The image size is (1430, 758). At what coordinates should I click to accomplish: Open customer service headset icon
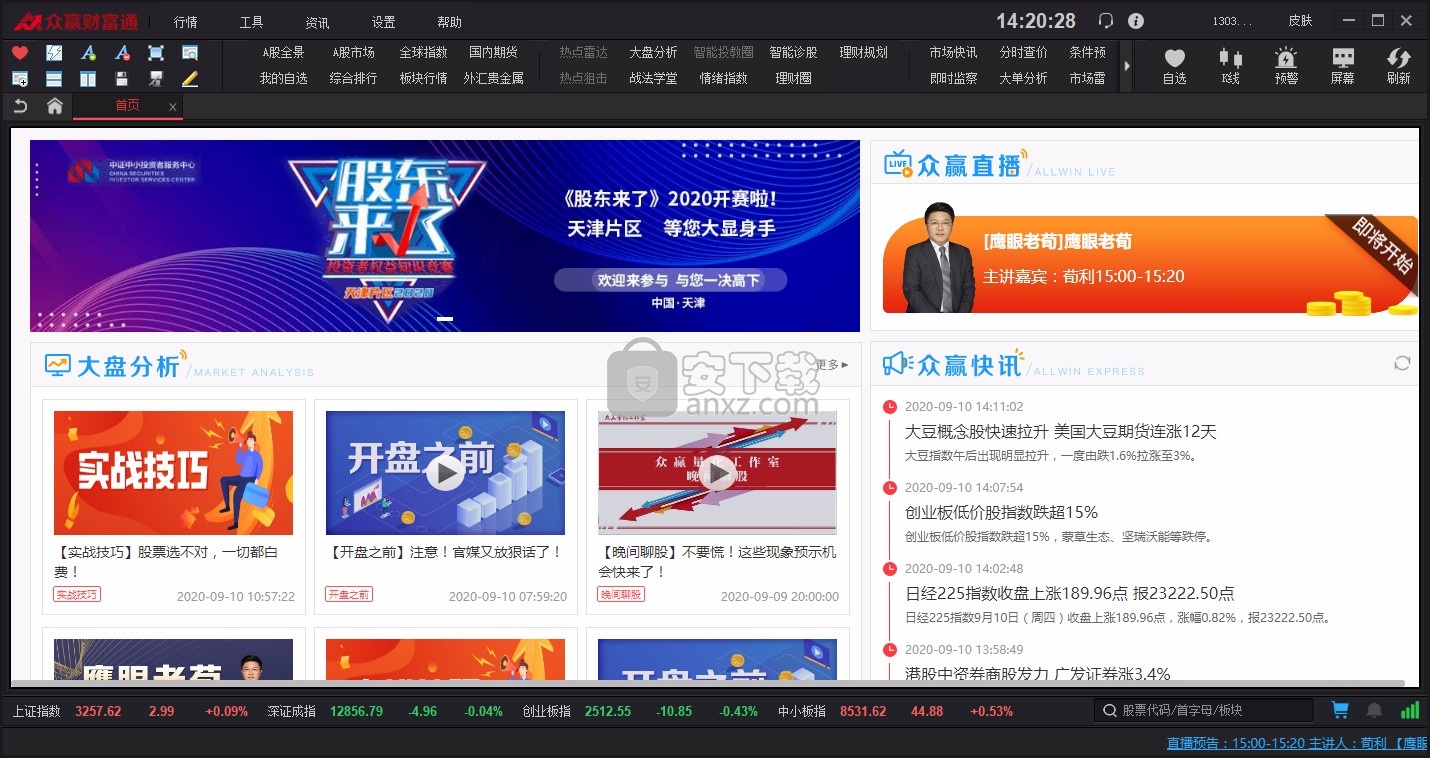point(1105,20)
